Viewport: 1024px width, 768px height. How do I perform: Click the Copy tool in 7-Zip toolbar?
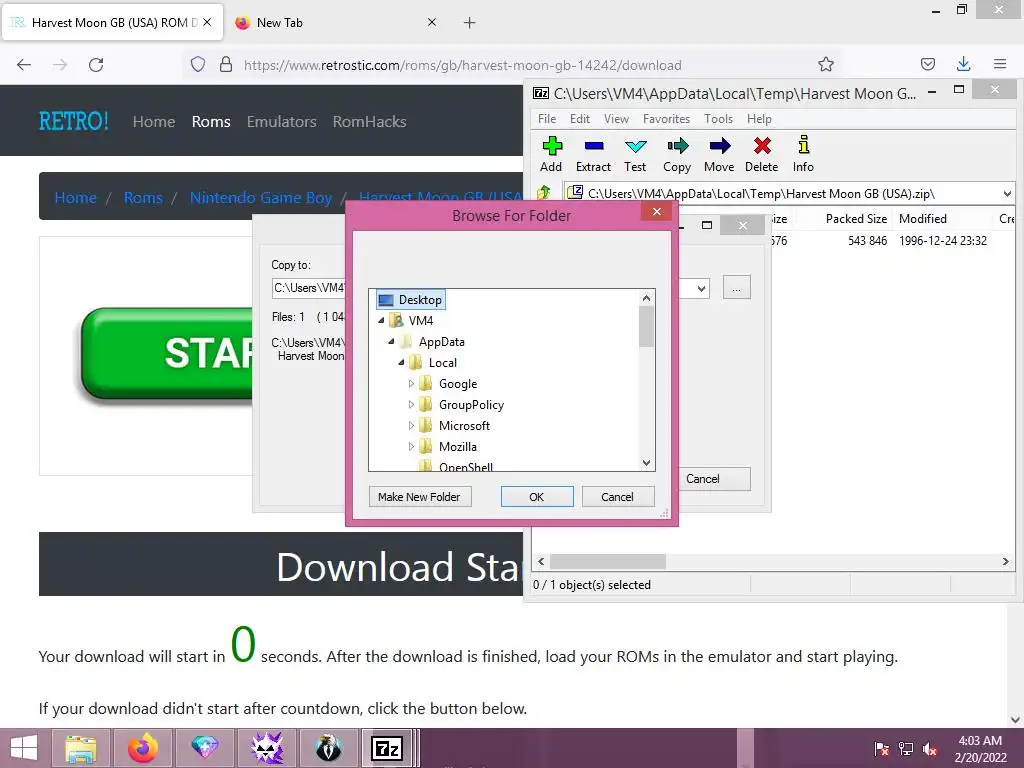tap(677, 154)
